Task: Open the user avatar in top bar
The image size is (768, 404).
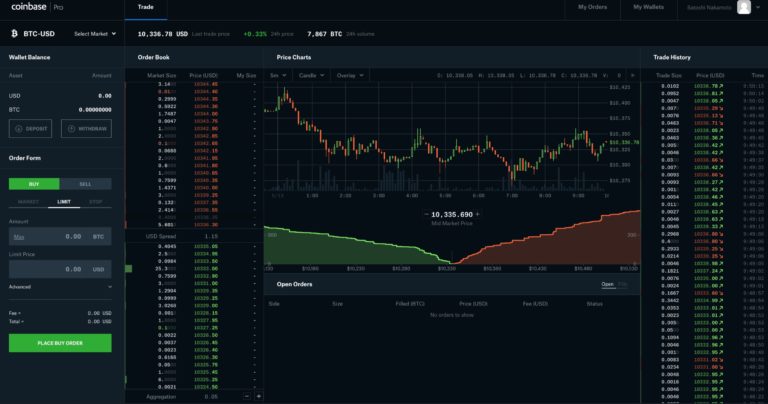Action: 744,7
